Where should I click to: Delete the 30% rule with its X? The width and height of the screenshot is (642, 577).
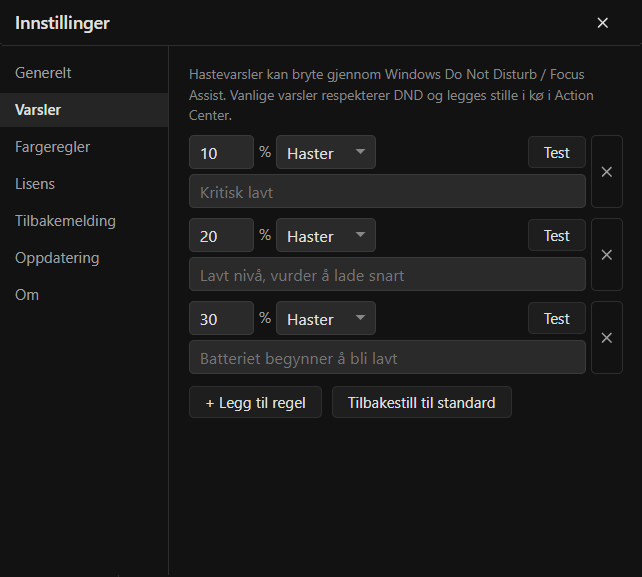(607, 338)
